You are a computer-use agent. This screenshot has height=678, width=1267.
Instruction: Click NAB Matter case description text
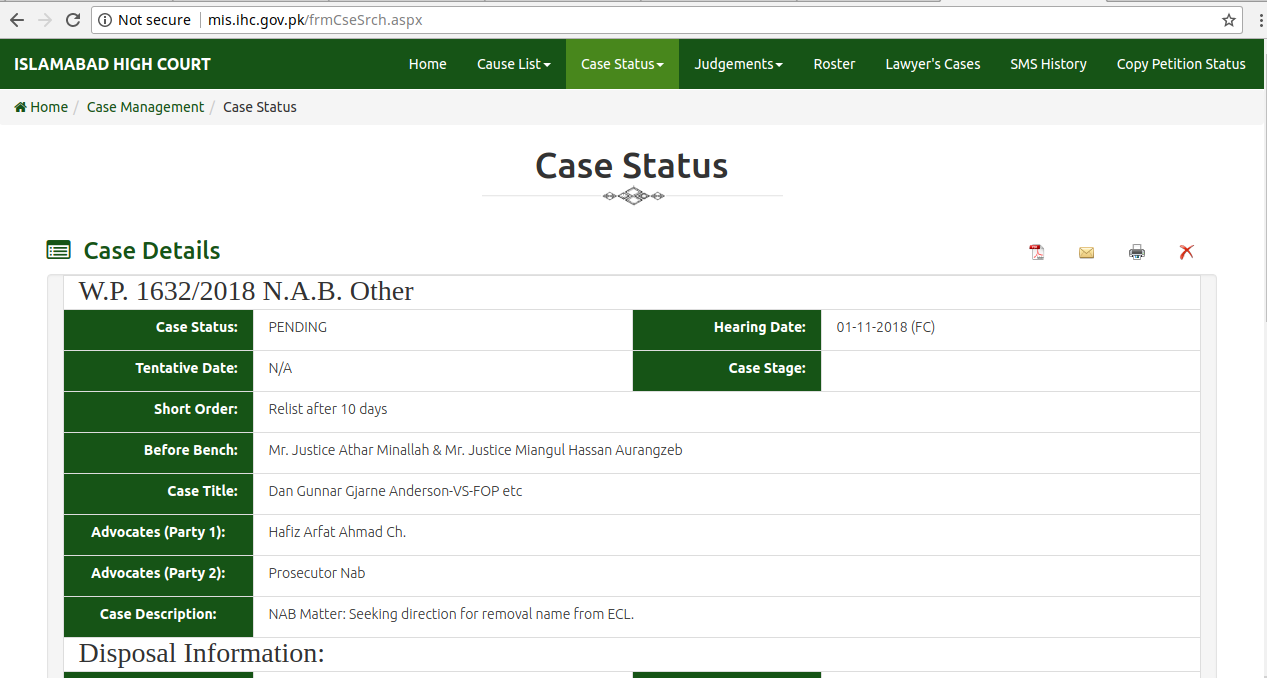click(451, 614)
